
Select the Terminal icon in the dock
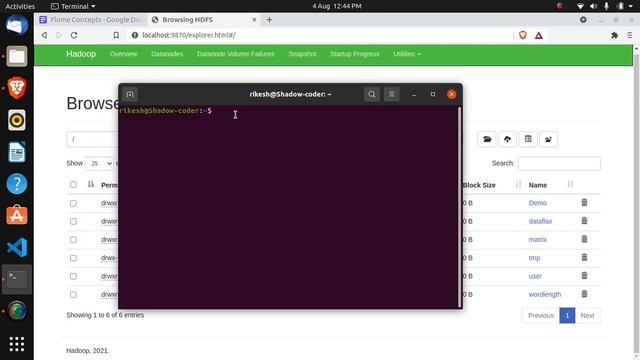pyautogui.click(x=17, y=279)
